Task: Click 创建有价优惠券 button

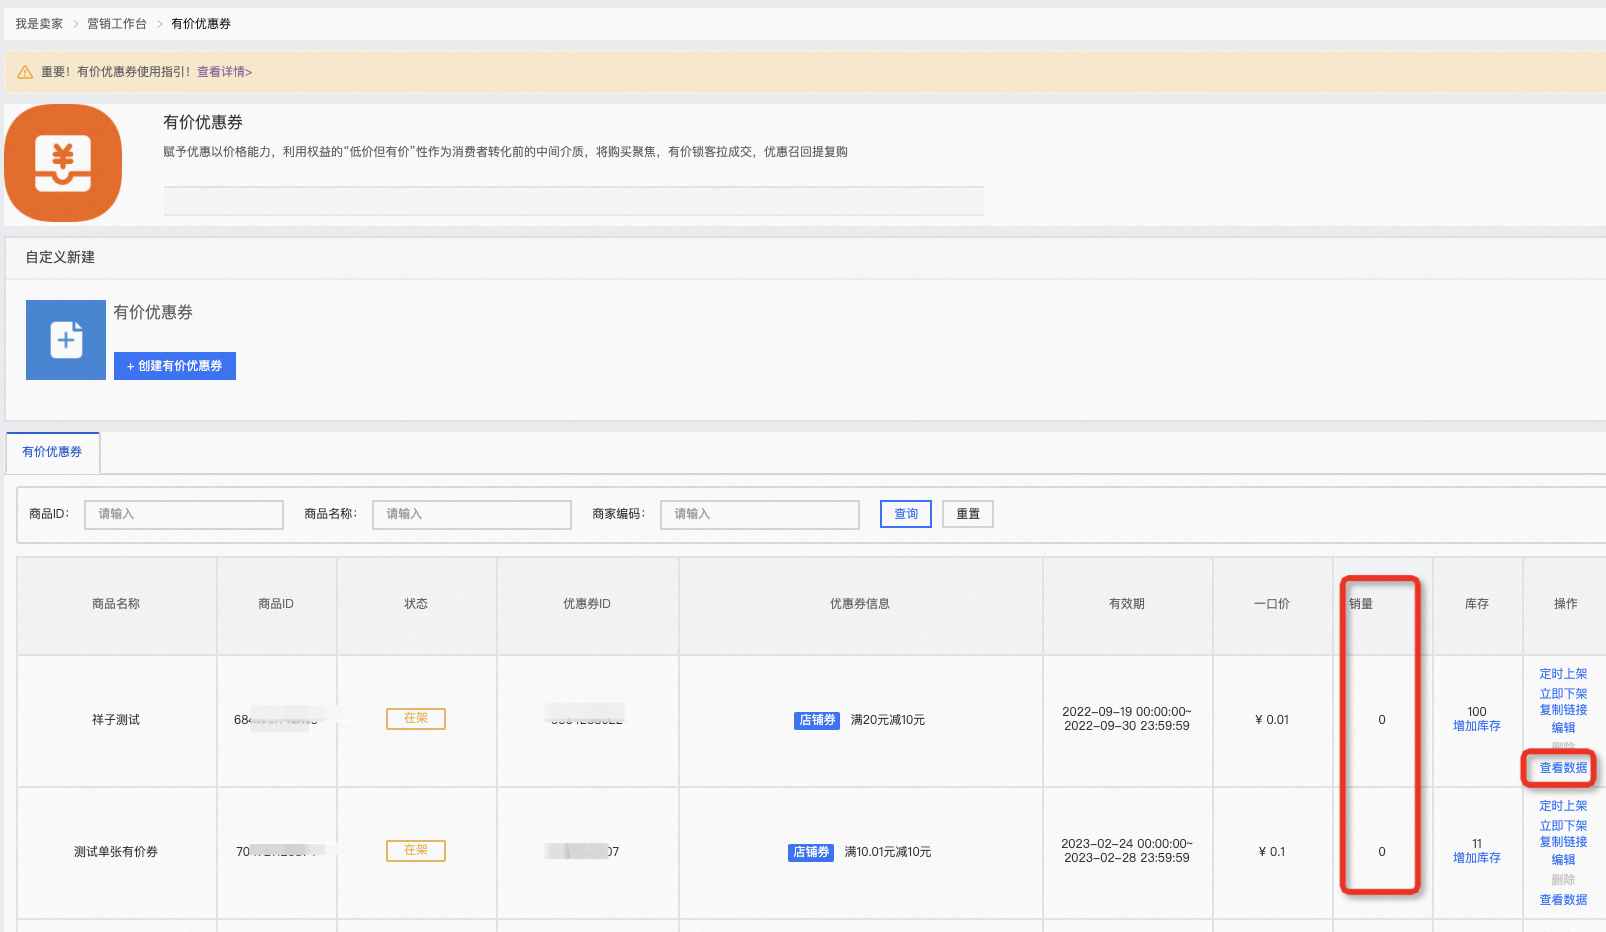Action: pos(175,366)
